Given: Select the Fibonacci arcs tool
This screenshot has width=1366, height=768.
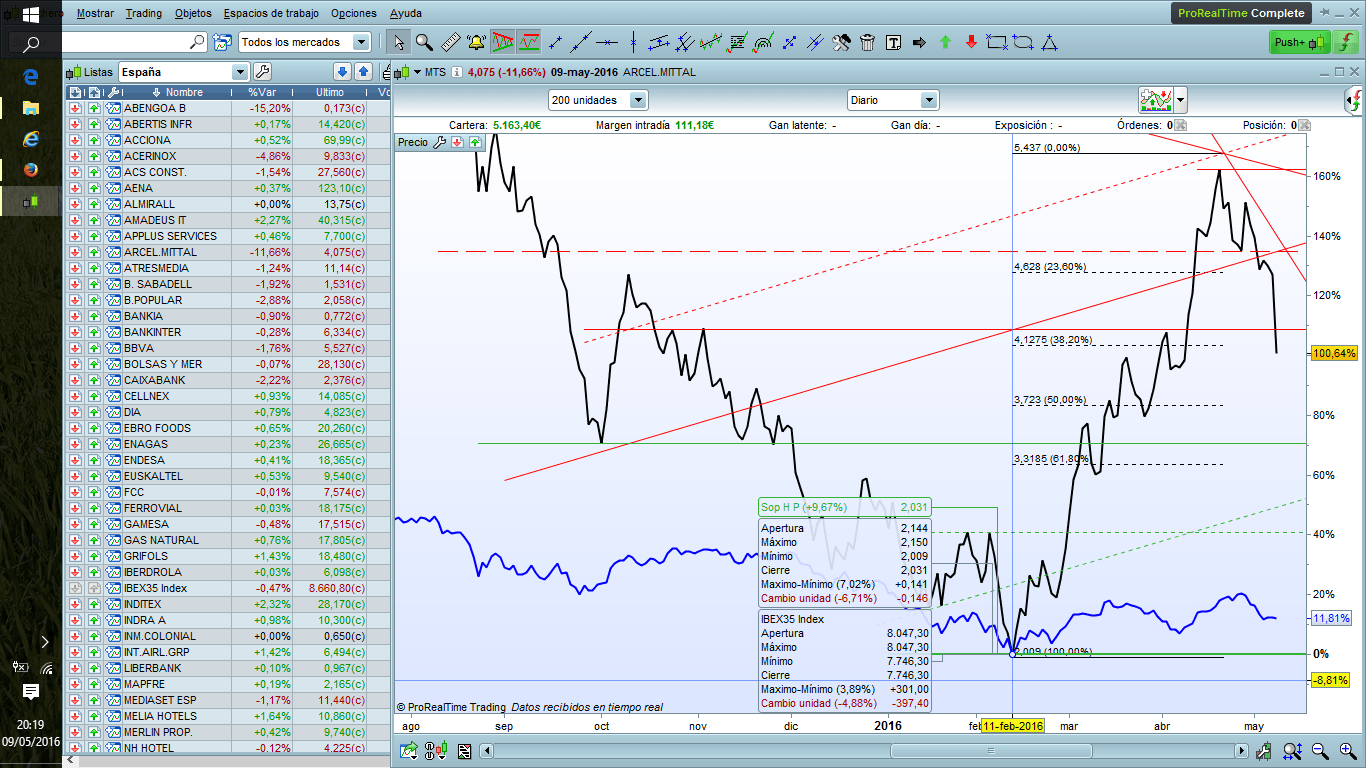Looking at the screenshot, I should (763, 42).
